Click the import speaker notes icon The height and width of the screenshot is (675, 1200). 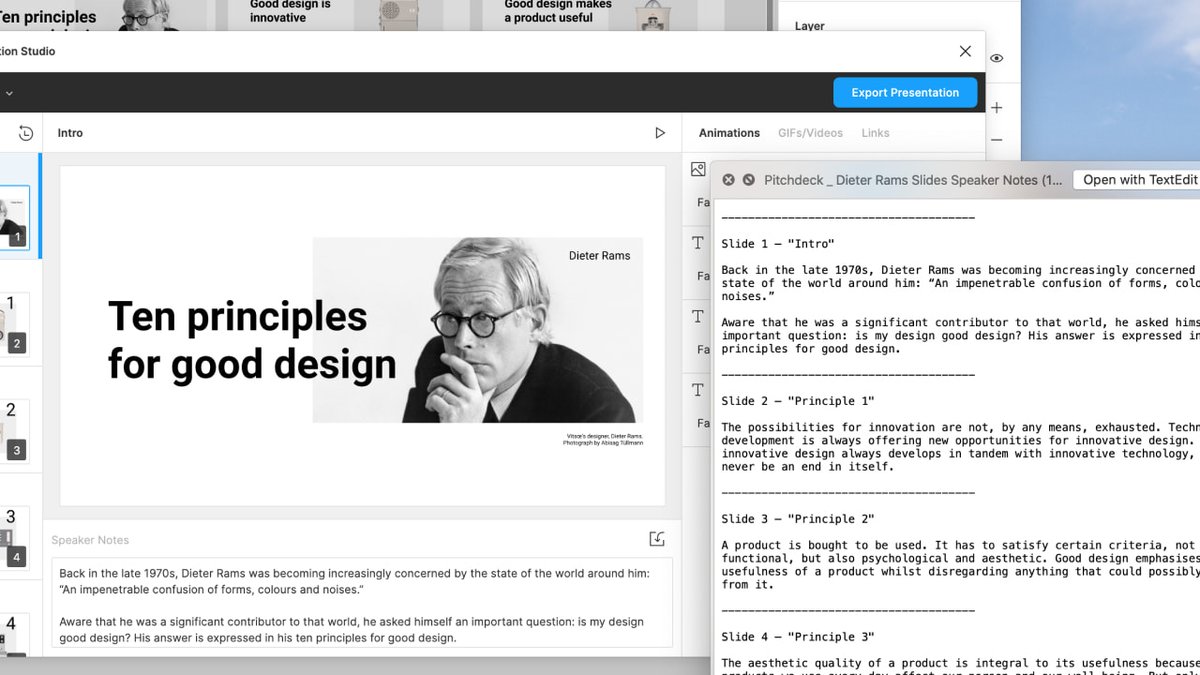[657, 539]
